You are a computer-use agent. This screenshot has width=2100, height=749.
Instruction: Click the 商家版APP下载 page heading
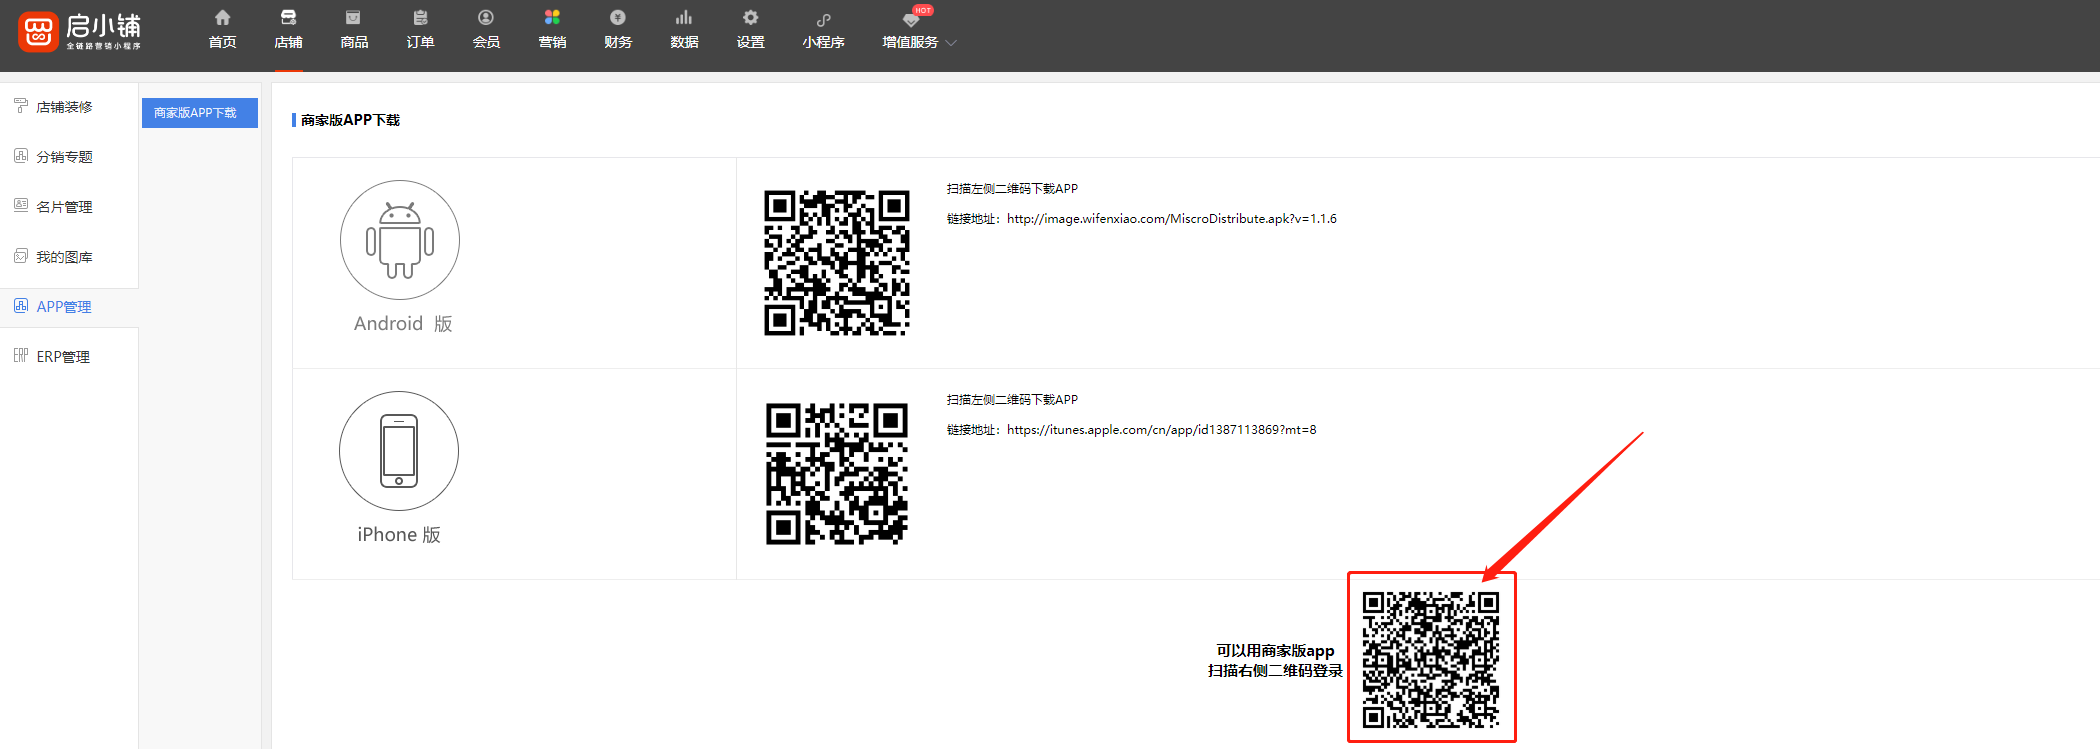point(350,120)
